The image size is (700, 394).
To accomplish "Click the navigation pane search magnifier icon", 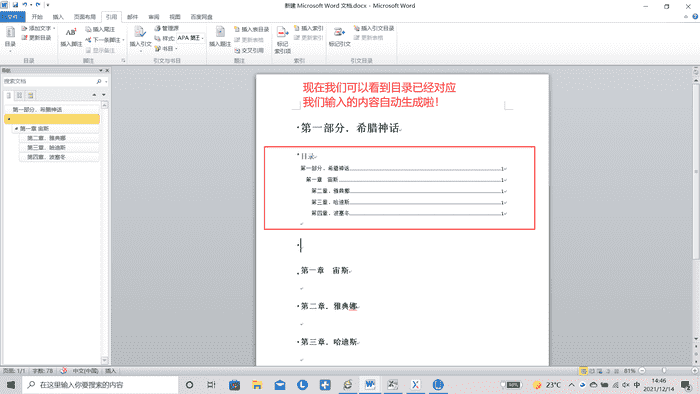I will (x=99, y=82).
